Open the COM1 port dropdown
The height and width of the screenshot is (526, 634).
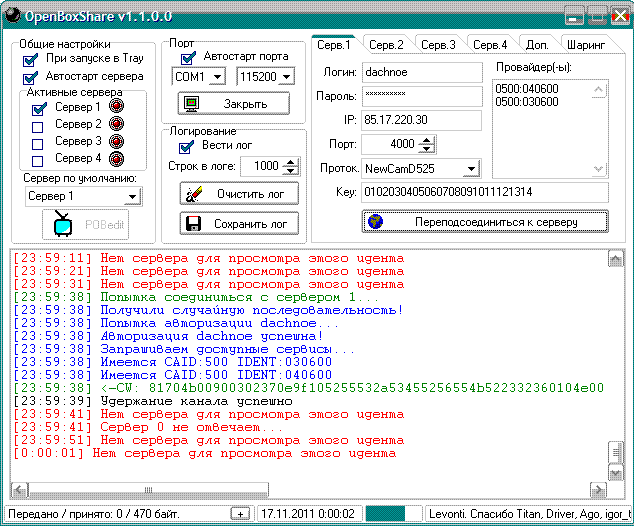pos(218,77)
